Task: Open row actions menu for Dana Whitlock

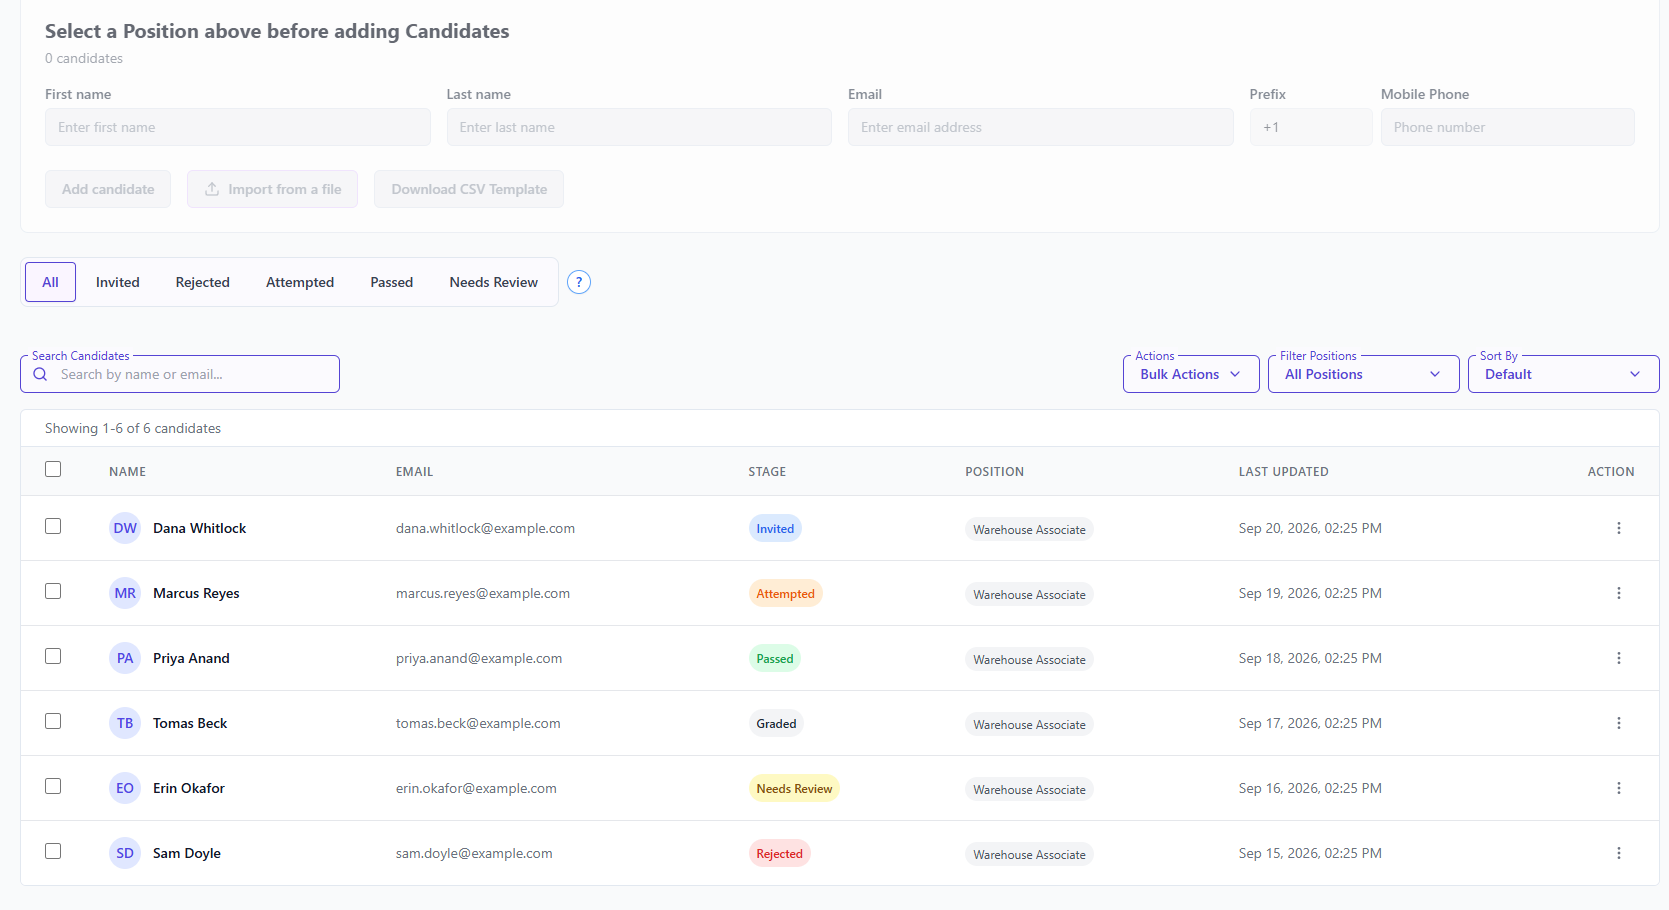Action: 1619,528
